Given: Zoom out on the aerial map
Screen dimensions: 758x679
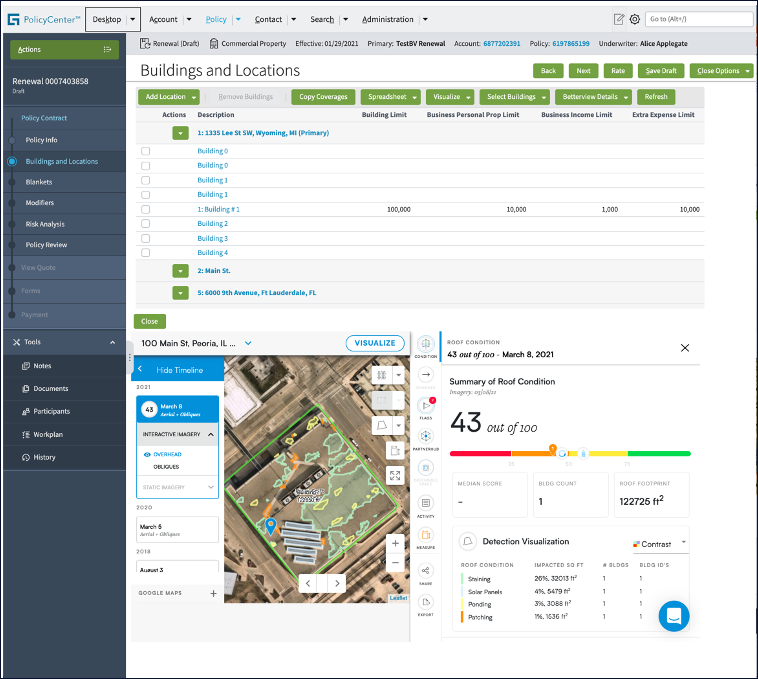Looking at the screenshot, I should (395, 563).
